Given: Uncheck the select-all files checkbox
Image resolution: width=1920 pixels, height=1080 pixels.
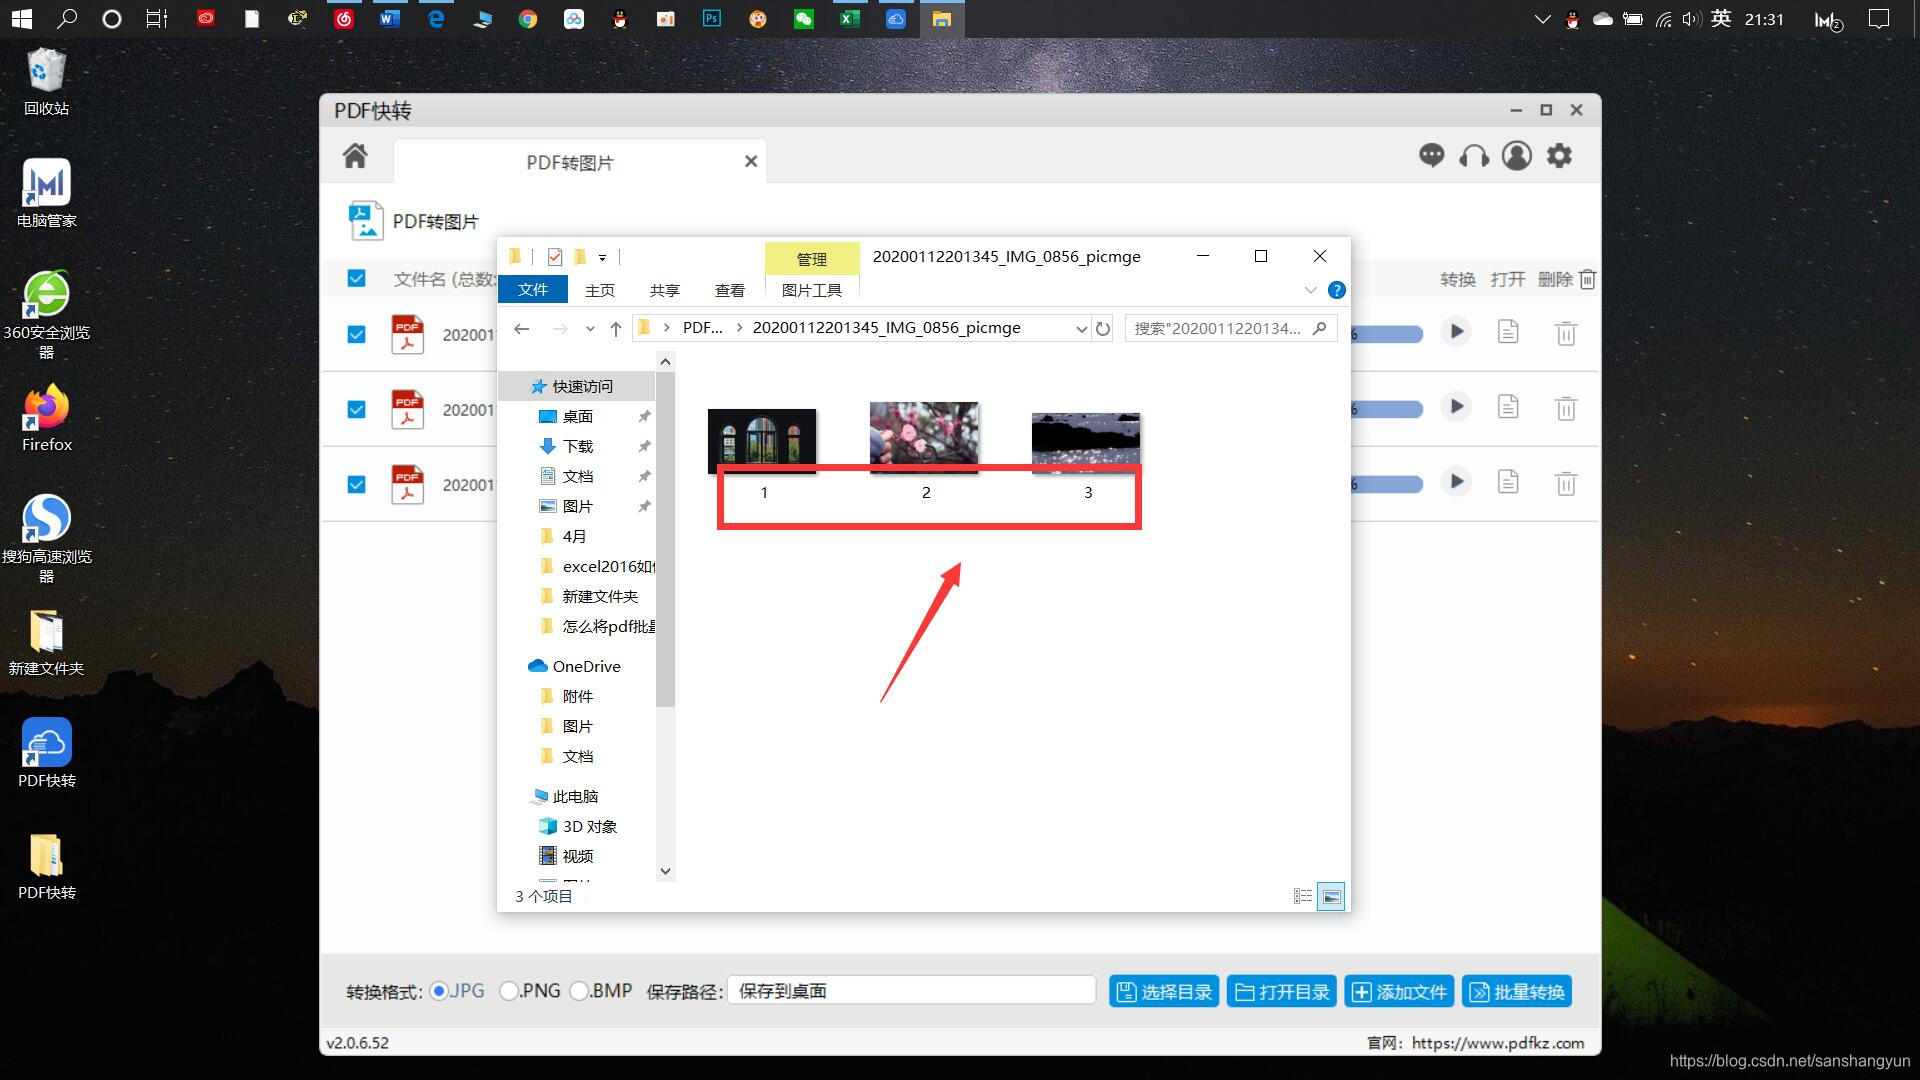Looking at the screenshot, I should 357,279.
